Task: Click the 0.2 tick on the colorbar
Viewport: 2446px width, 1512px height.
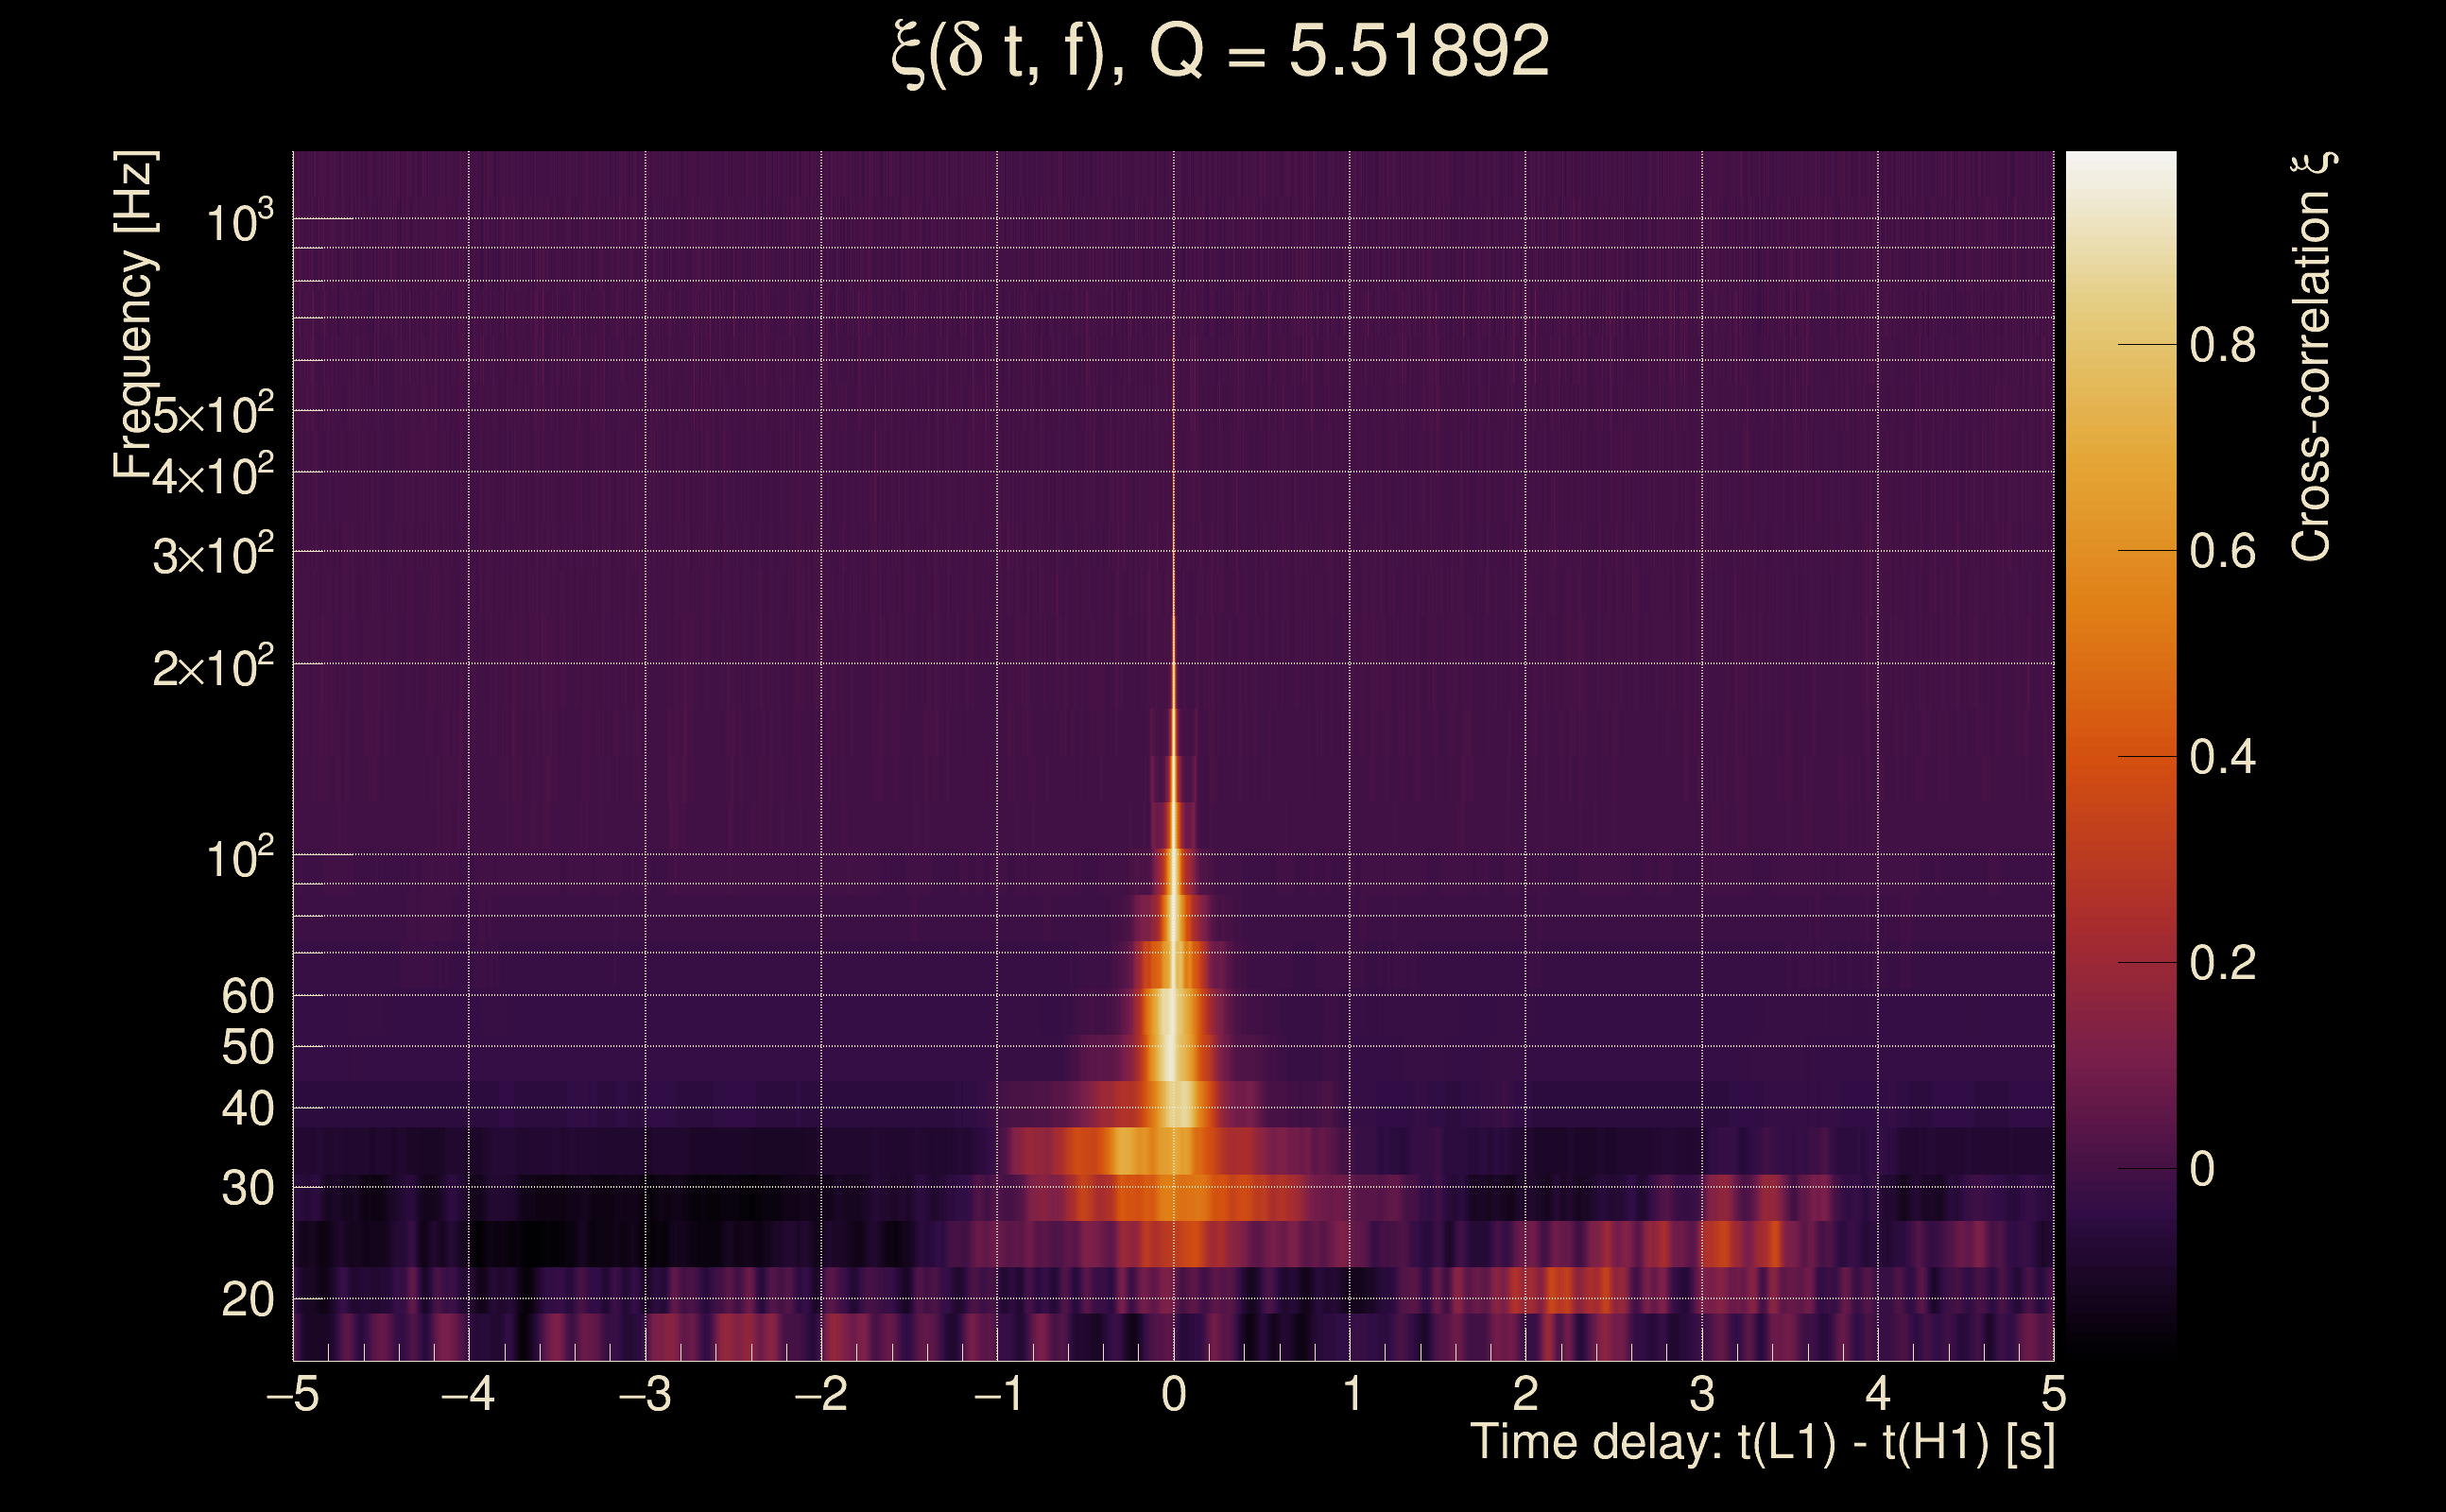Action: tap(2222, 963)
